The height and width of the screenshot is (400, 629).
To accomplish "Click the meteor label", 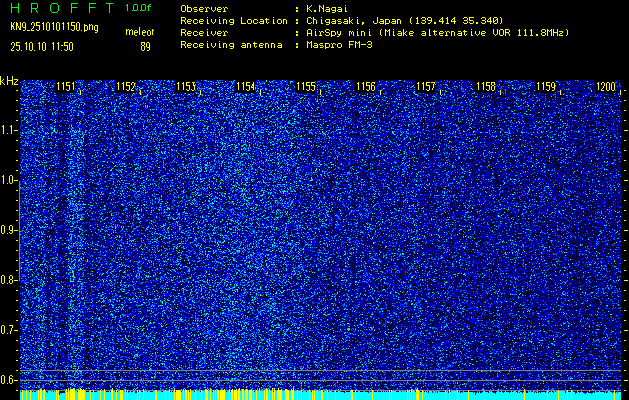I will 140,33.
